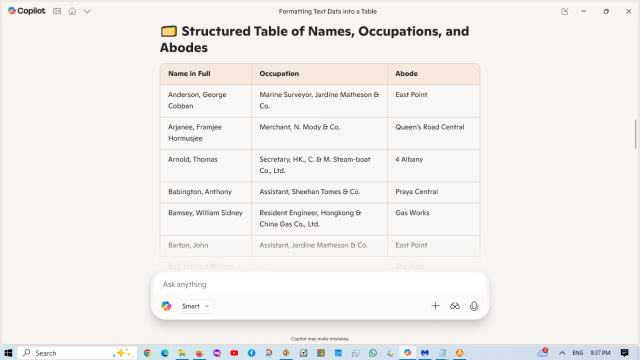Click the Copilot taskbar icon

(x=407, y=353)
